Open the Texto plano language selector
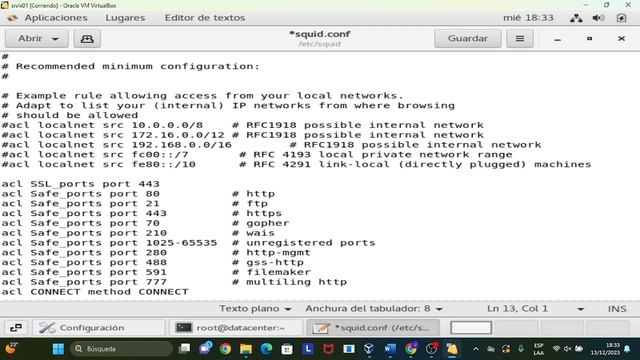Screen dimensions: 640x360 pyautogui.click(x=255, y=309)
